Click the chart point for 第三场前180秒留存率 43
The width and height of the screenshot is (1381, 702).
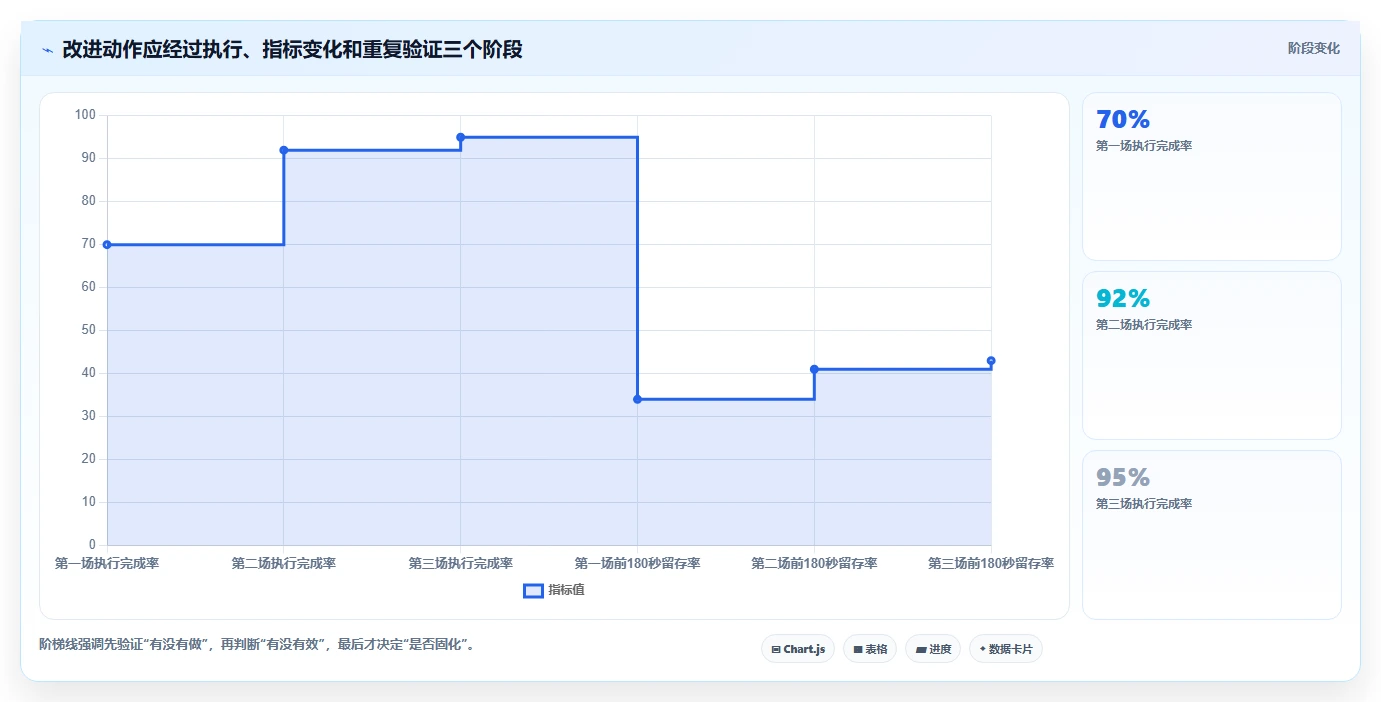pos(991,360)
